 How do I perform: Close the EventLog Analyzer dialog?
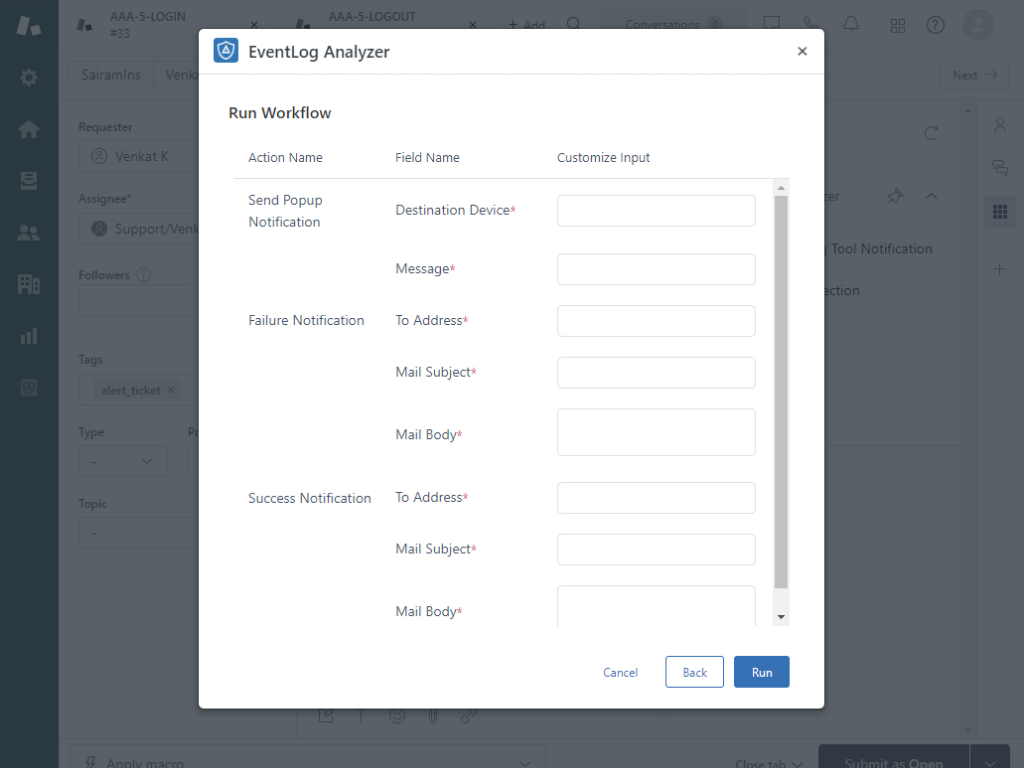click(802, 52)
